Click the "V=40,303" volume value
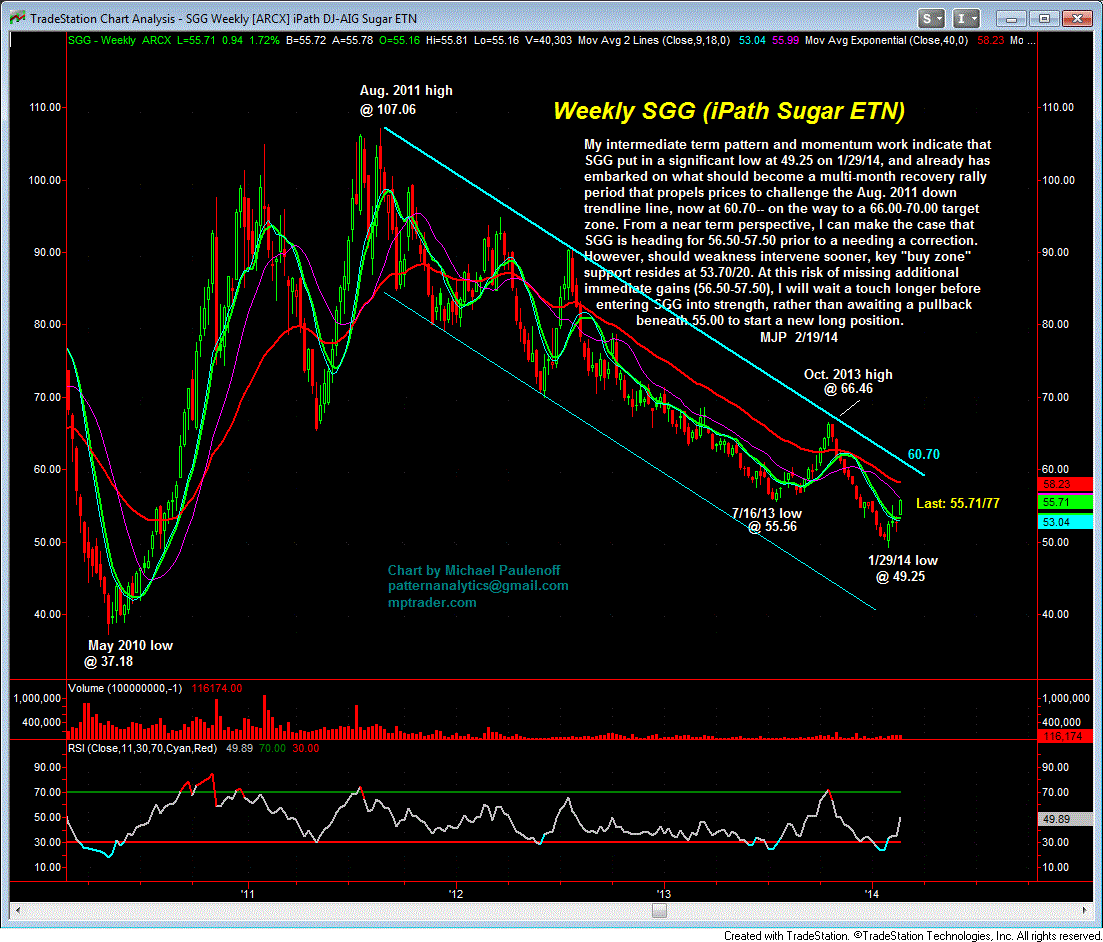Viewport: 1103px width, 942px height. [549, 41]
